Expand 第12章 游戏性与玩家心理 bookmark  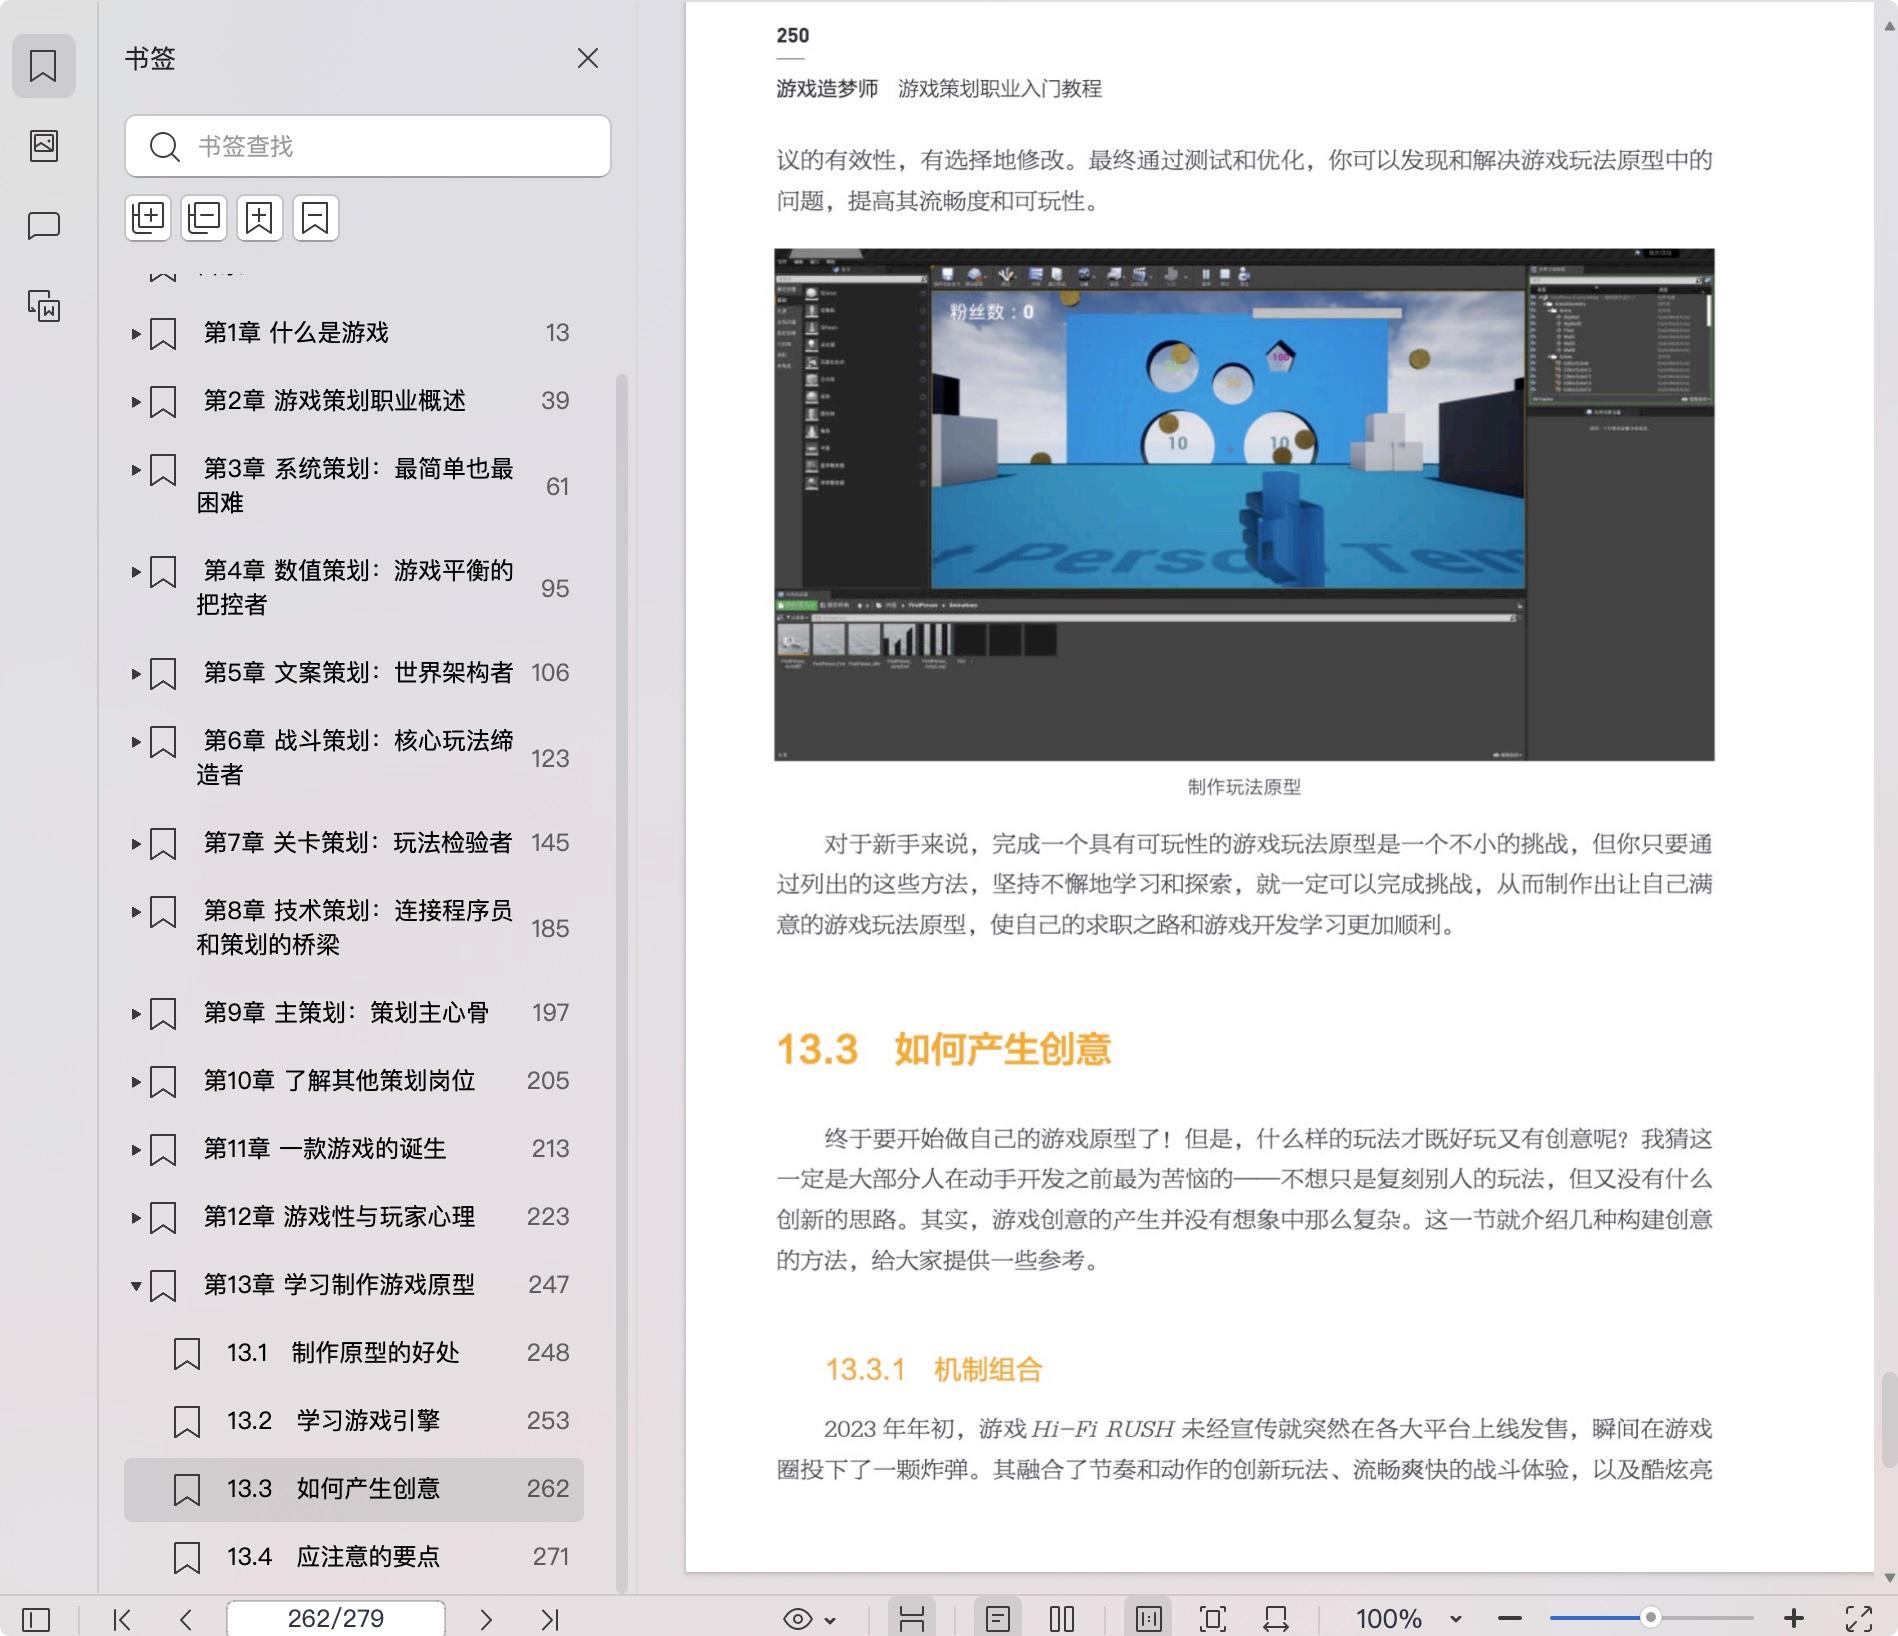click(136, 1218)
